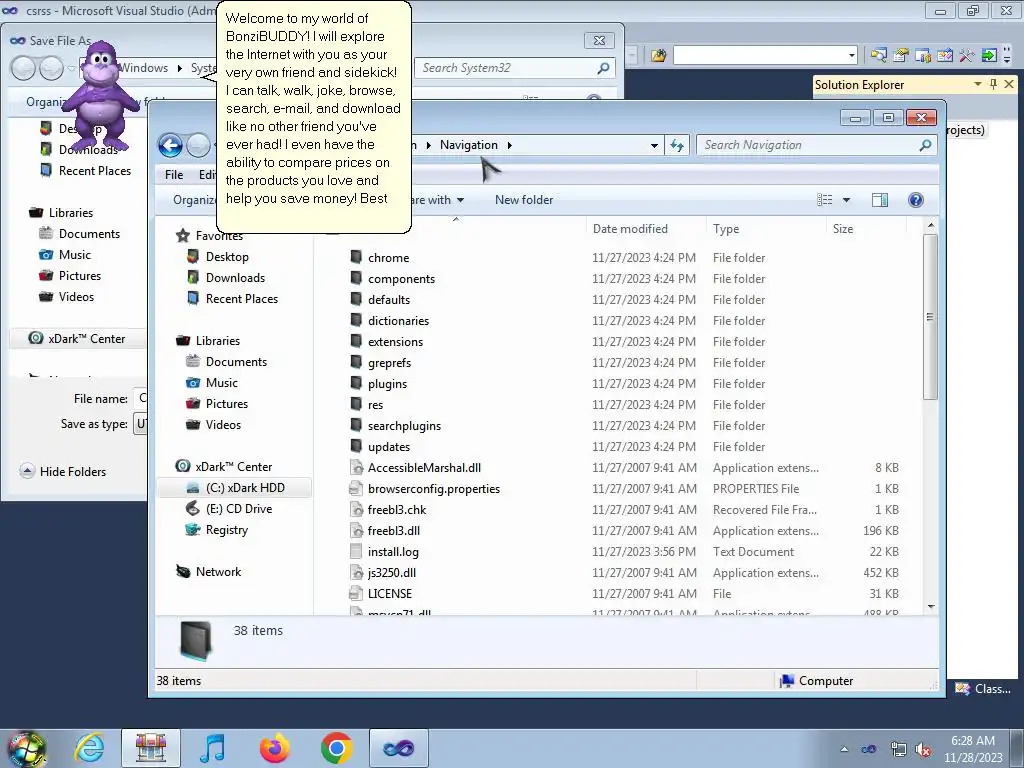1024x768 pixels.
Task: Click the muted volume tray icon
Action: point(923,750)
